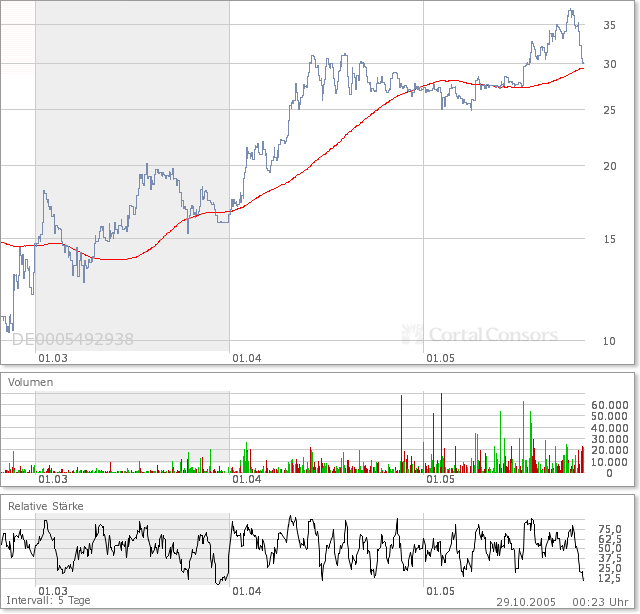Click the 12,5 relative strength axis label

pyautogui.click(x=608, y=578)
